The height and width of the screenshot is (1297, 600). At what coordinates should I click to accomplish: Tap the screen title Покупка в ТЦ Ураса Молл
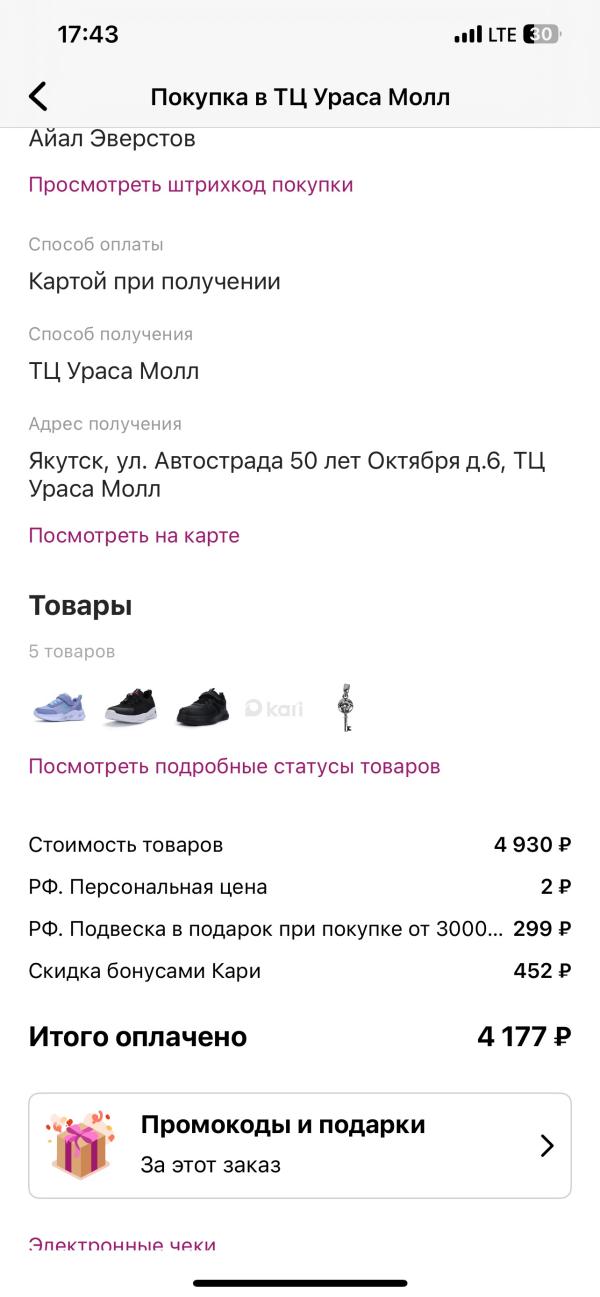coord(300,97)
